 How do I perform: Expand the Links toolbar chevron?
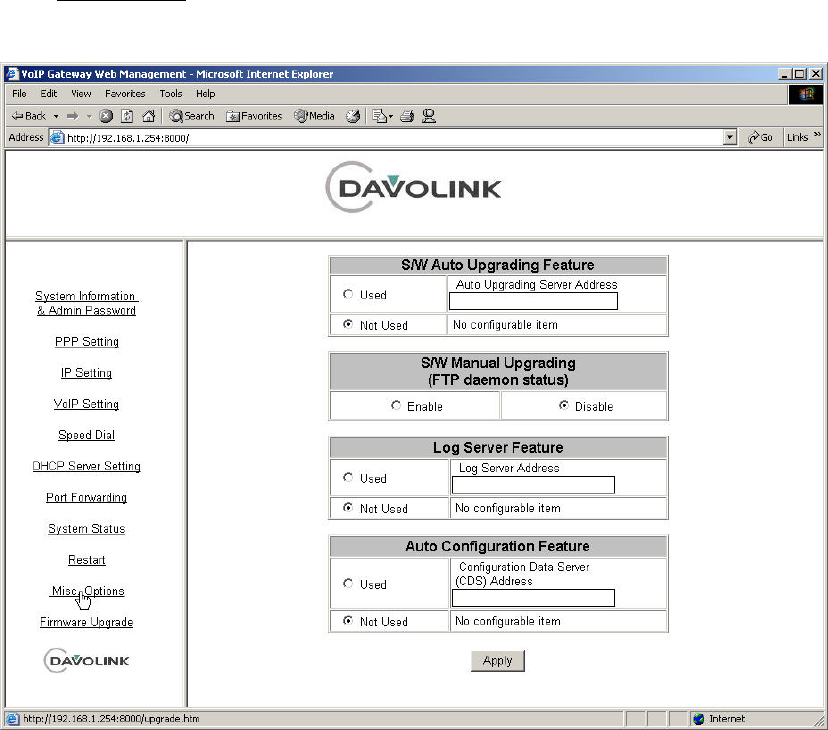817,135
